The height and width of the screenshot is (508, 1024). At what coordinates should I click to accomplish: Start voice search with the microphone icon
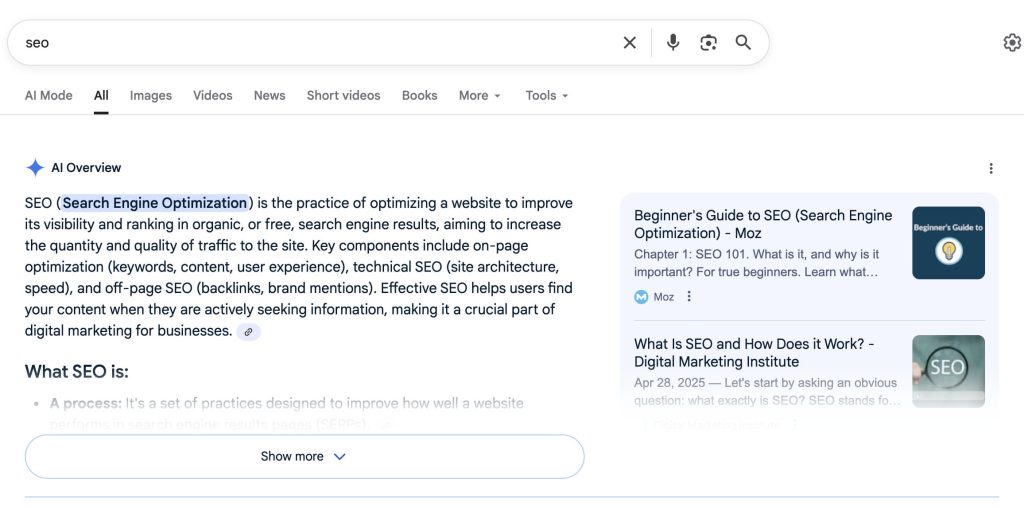pyautogui.click(x=673, y=43)
